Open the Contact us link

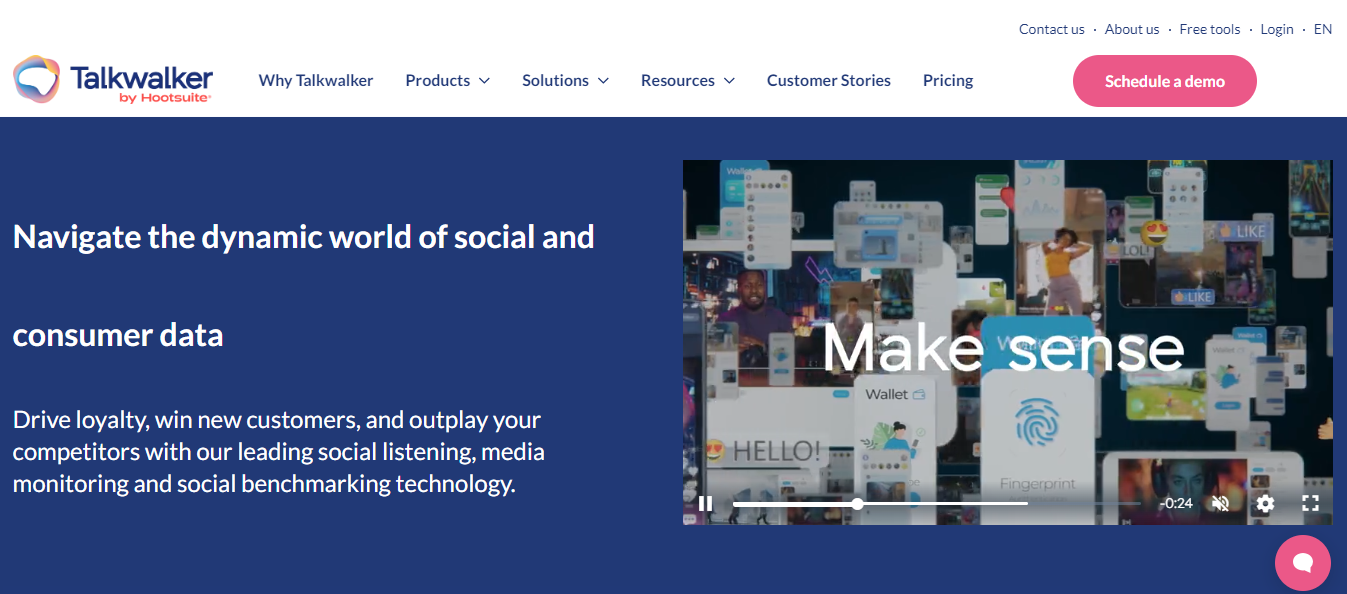pos(1051,29)
